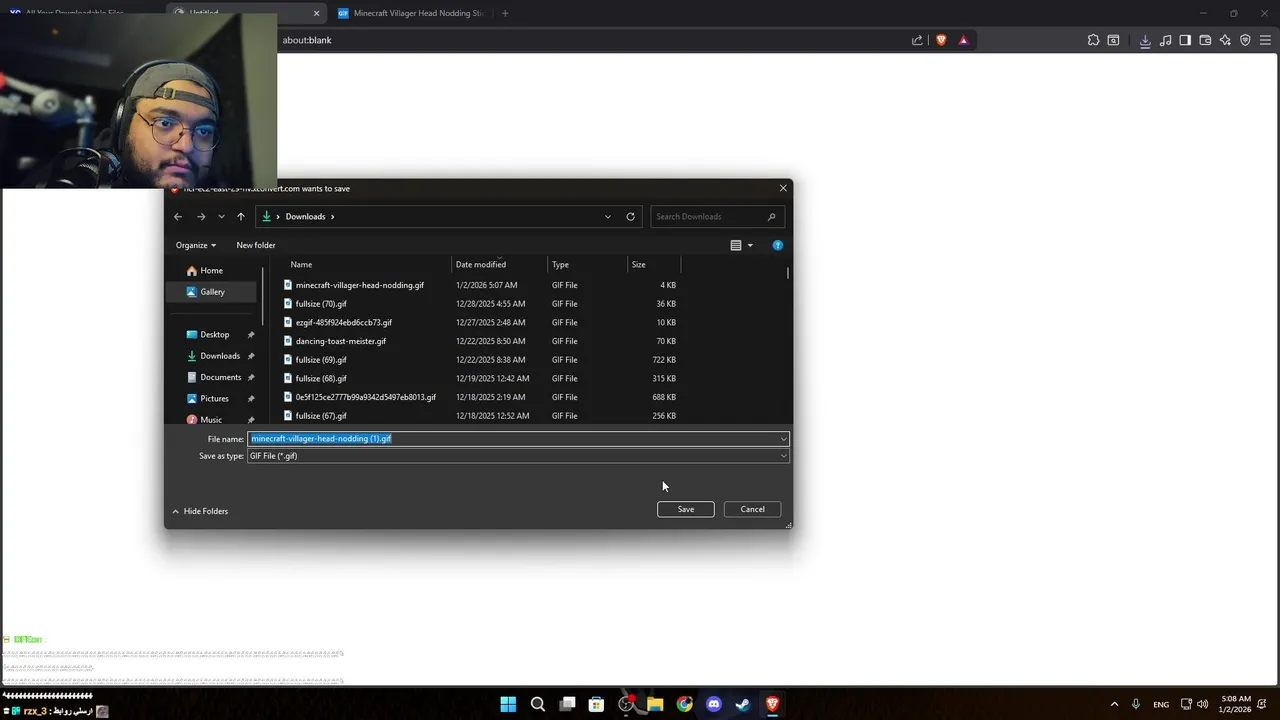Screen dimensions: 1280x720
Task: Expand the address bar previous locations dropdown
Action: [607, 216]
